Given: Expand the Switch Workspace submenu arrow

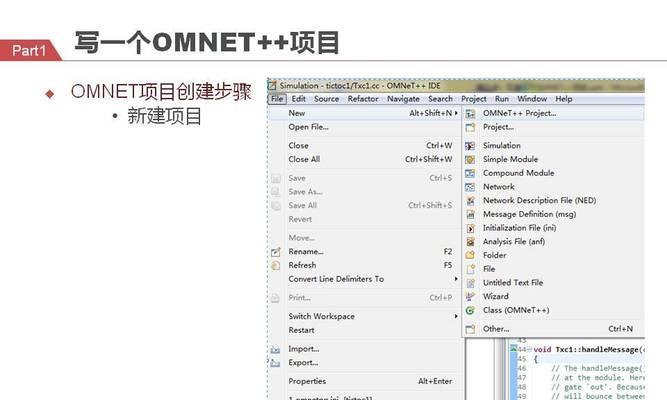Looking at the screenshot, I should pyautogui.click(x=456, y=317).
